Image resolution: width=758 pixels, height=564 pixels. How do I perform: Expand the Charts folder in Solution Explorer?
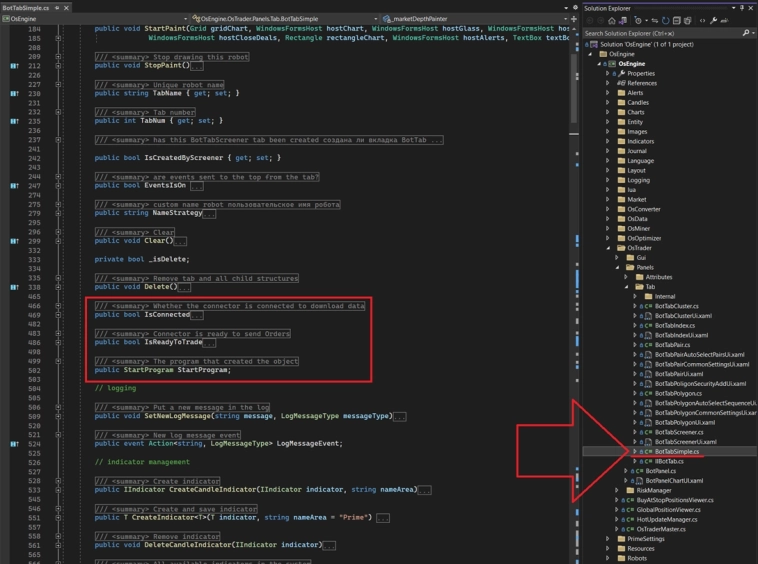(608, 112)
